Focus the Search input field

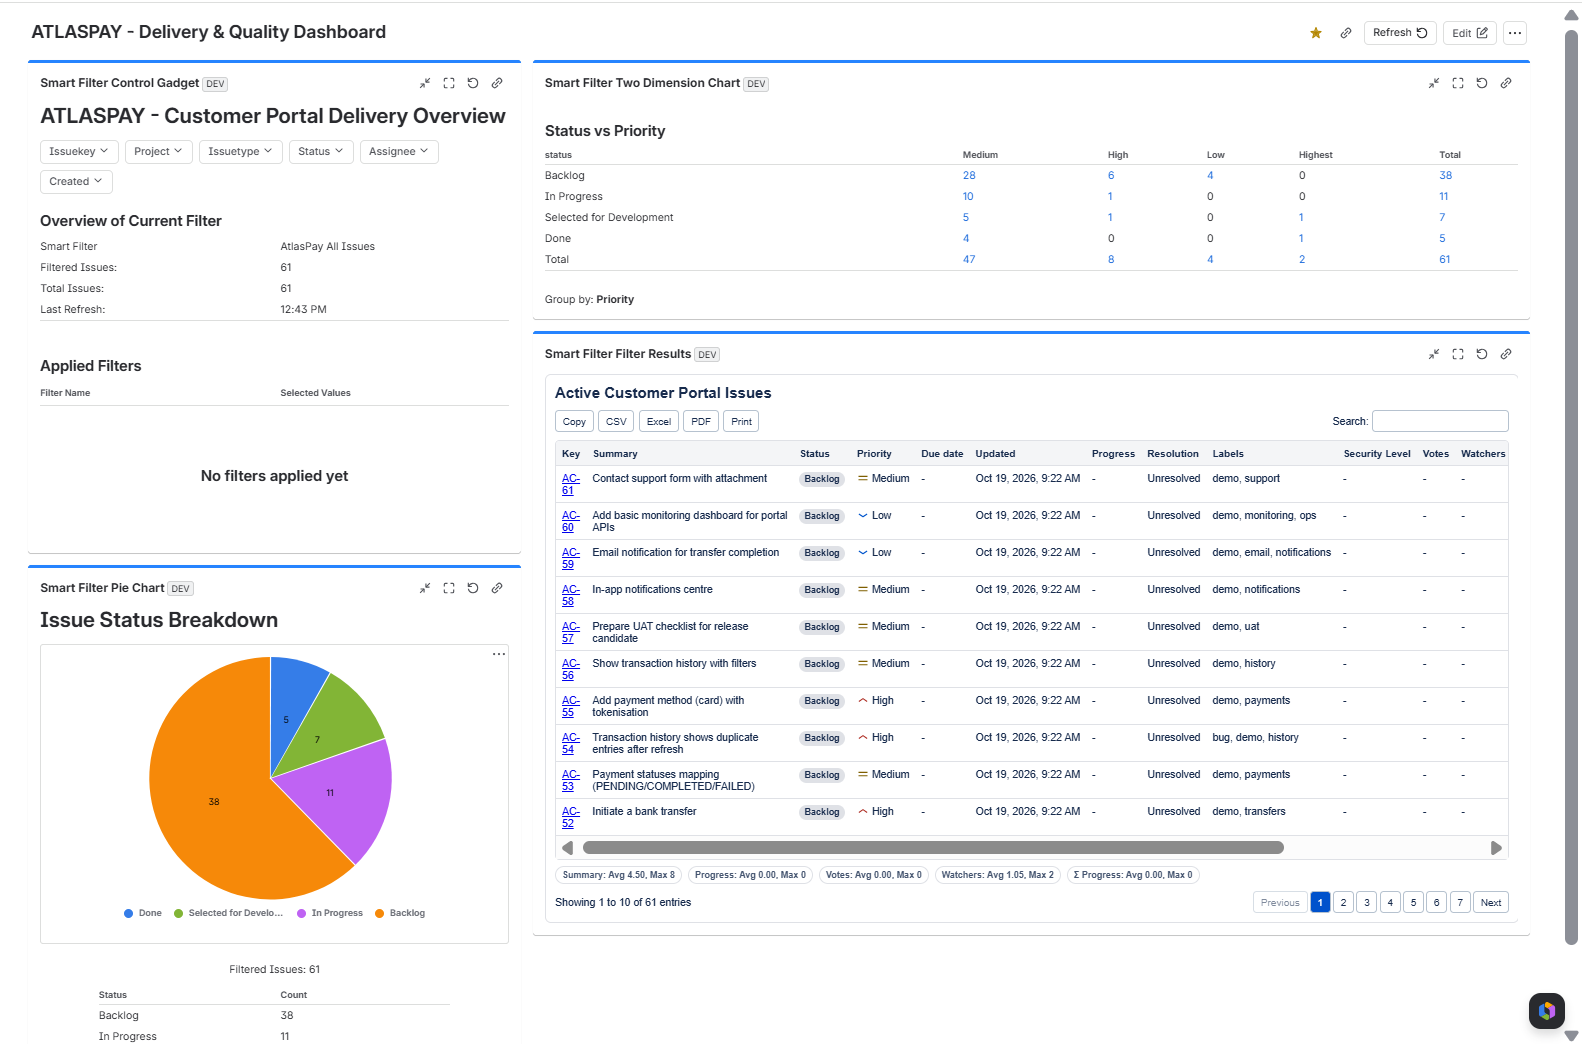pyautogui.click(x=1440, y=421)
